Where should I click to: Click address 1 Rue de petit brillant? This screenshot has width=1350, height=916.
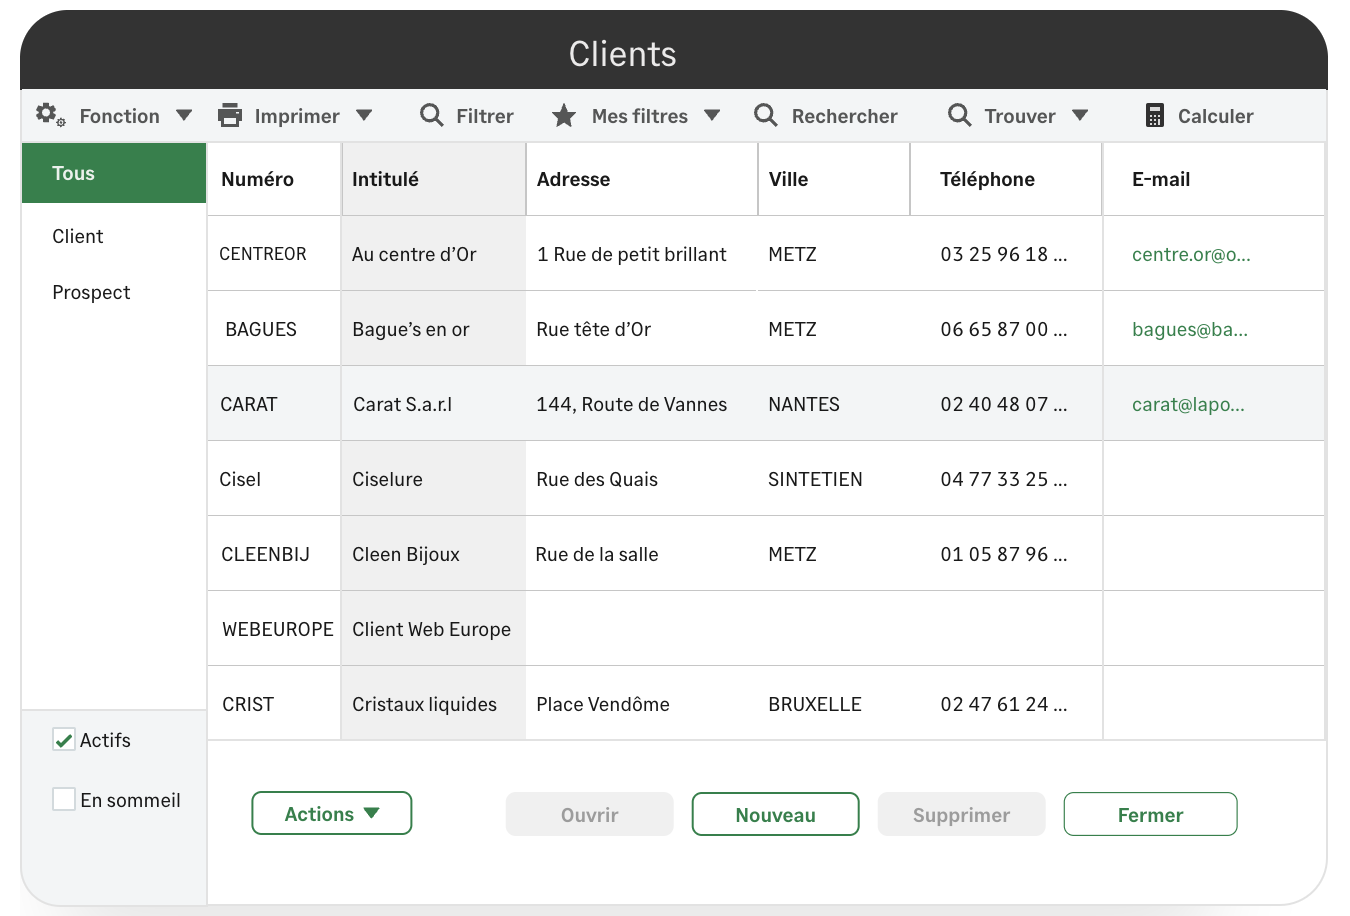[632, 254]
